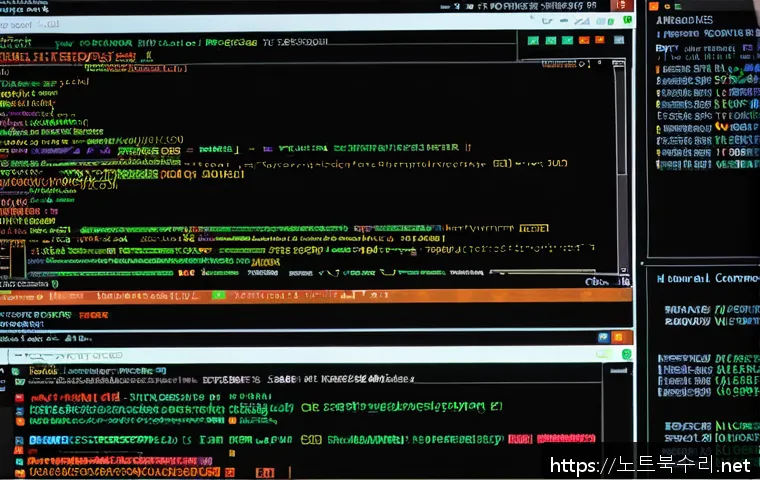Image resolution: width=760 pixels, height=480 pixels.
Task: Click the orange boxed label in the lower window's bottom row
Action: [265, 473]
